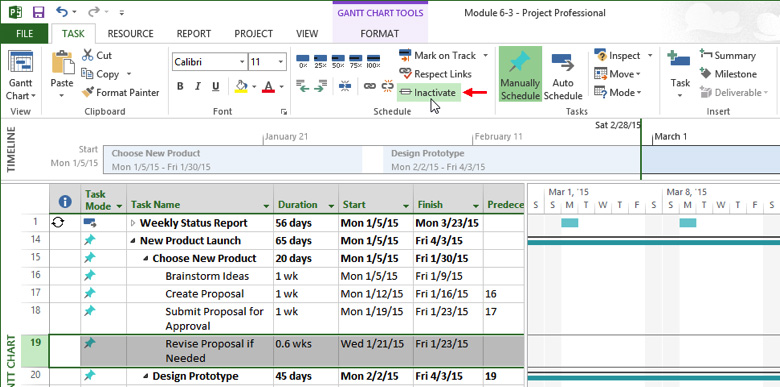
Task: Click the Redo arrow icon
Action: pos(94,11)
